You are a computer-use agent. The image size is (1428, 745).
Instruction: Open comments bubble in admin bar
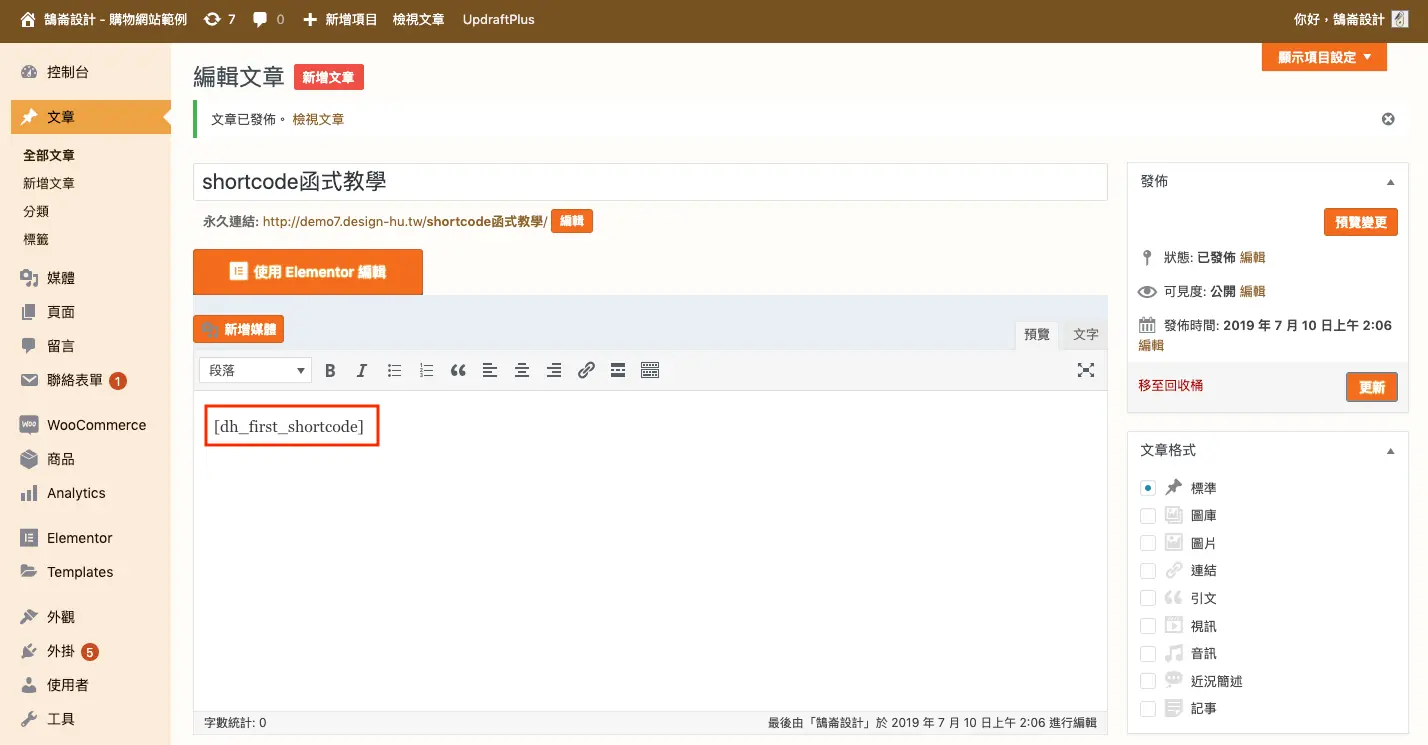point(268,19)
